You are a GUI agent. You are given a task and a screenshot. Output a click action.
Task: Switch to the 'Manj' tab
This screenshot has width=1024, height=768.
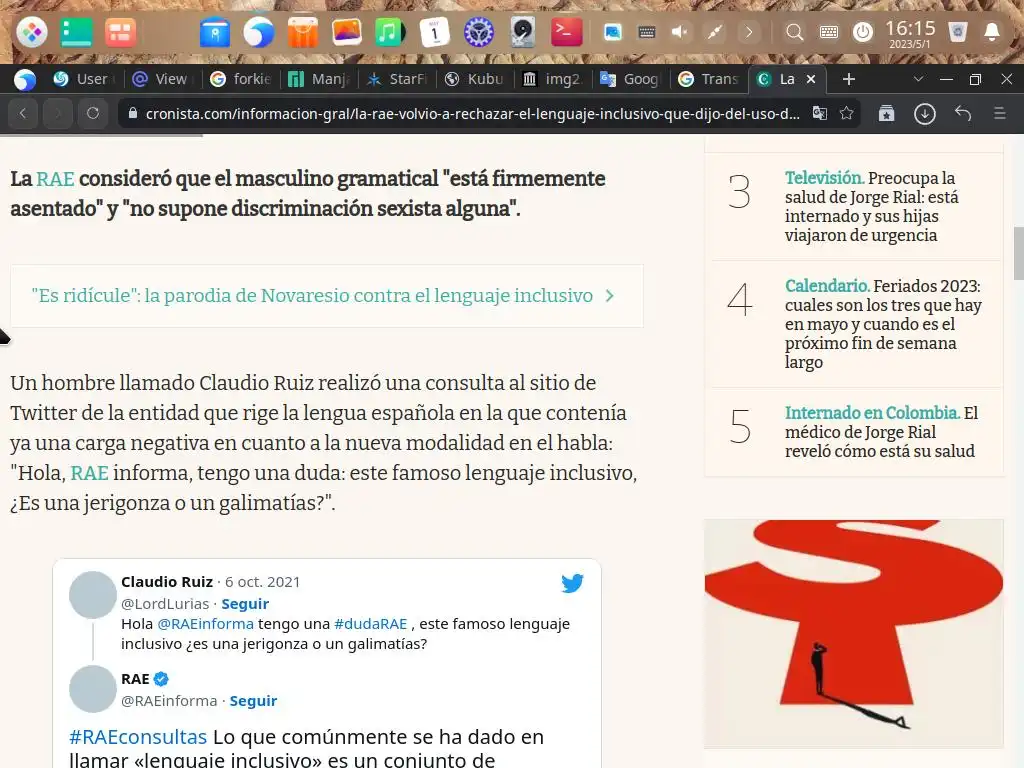[319, 79]
